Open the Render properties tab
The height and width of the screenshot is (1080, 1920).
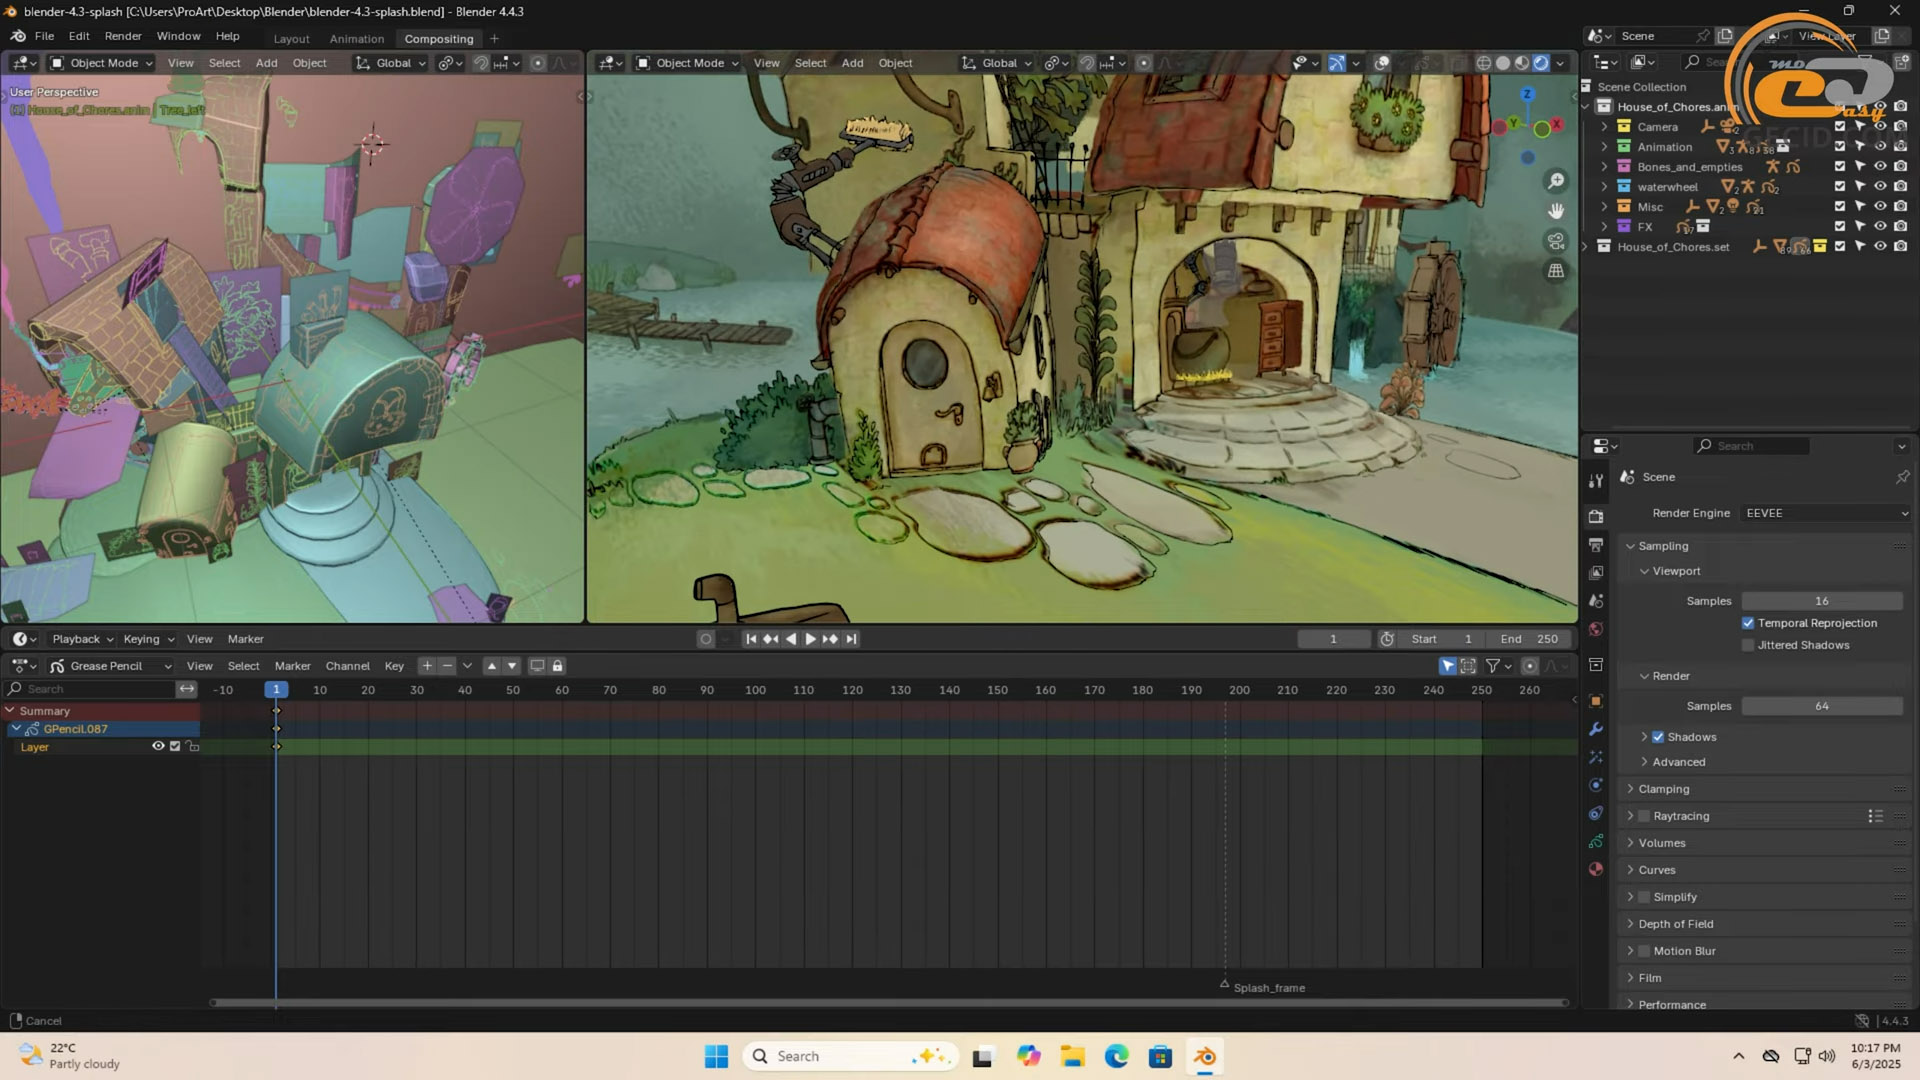[x=1596, y=517]
